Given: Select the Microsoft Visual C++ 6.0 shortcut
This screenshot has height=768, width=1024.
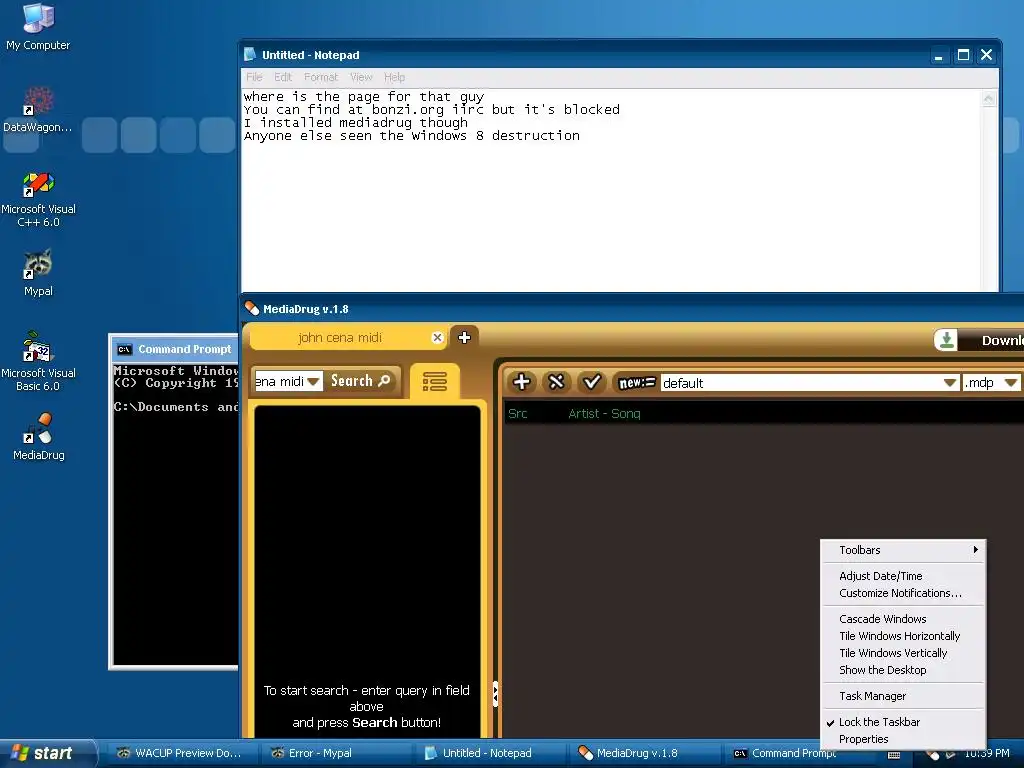Looking at the screenshot, I should pos(38,199).
